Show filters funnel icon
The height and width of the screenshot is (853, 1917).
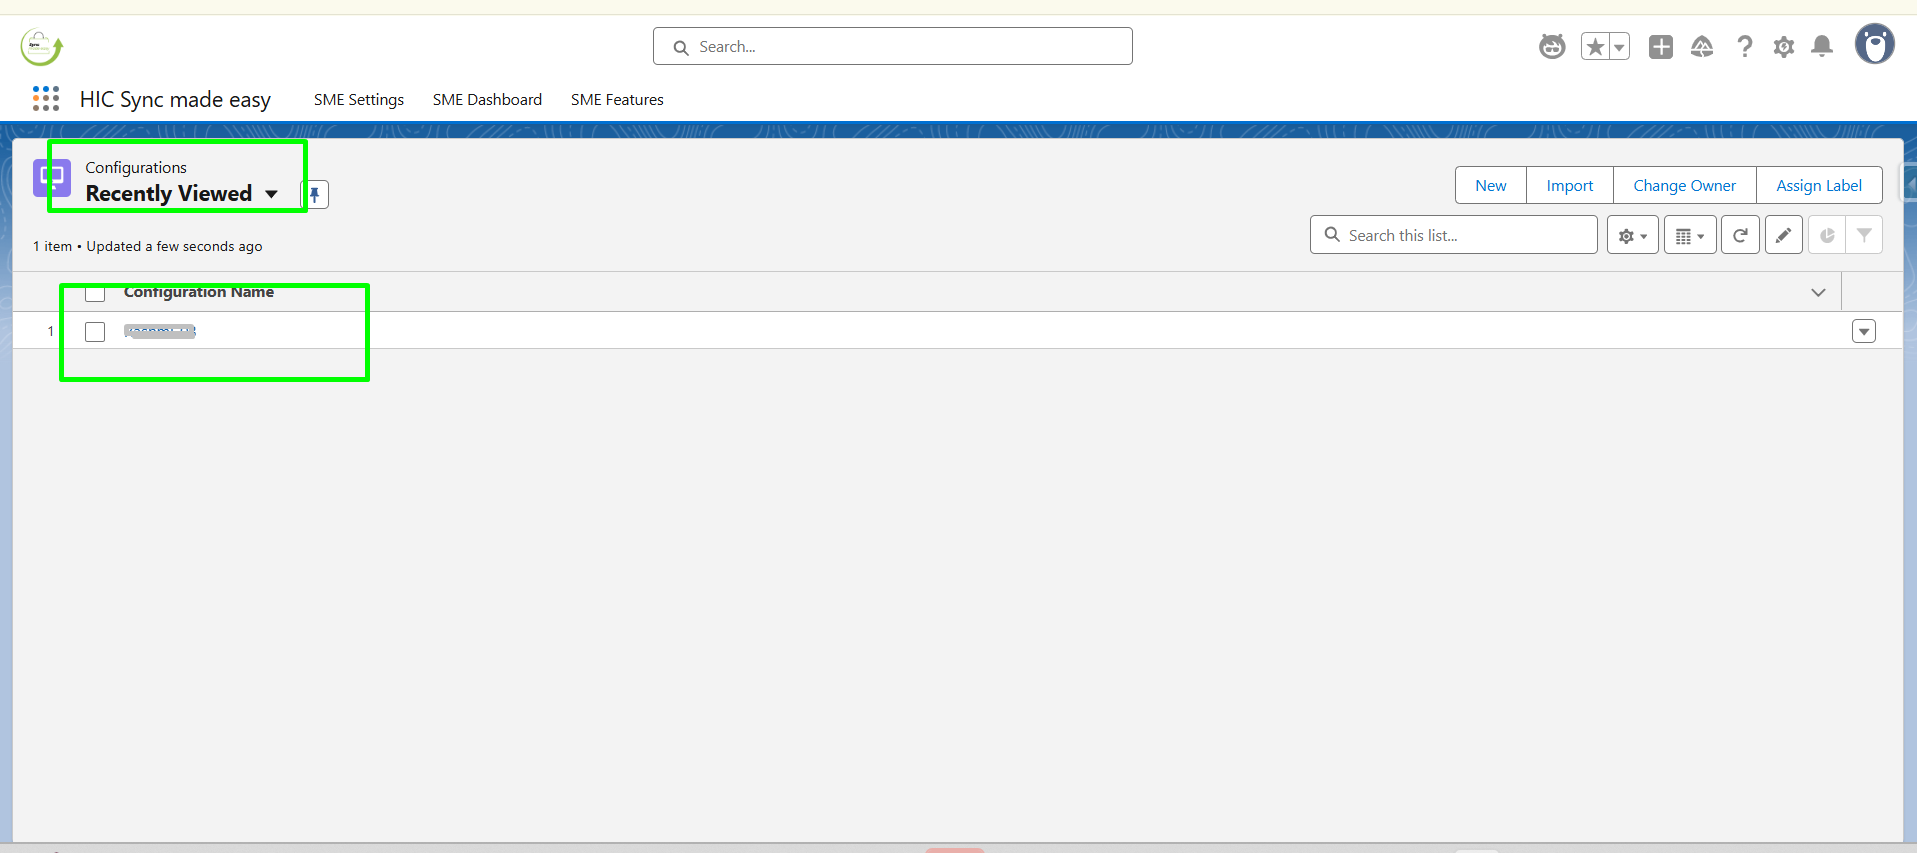click(x=1864, y=235)
